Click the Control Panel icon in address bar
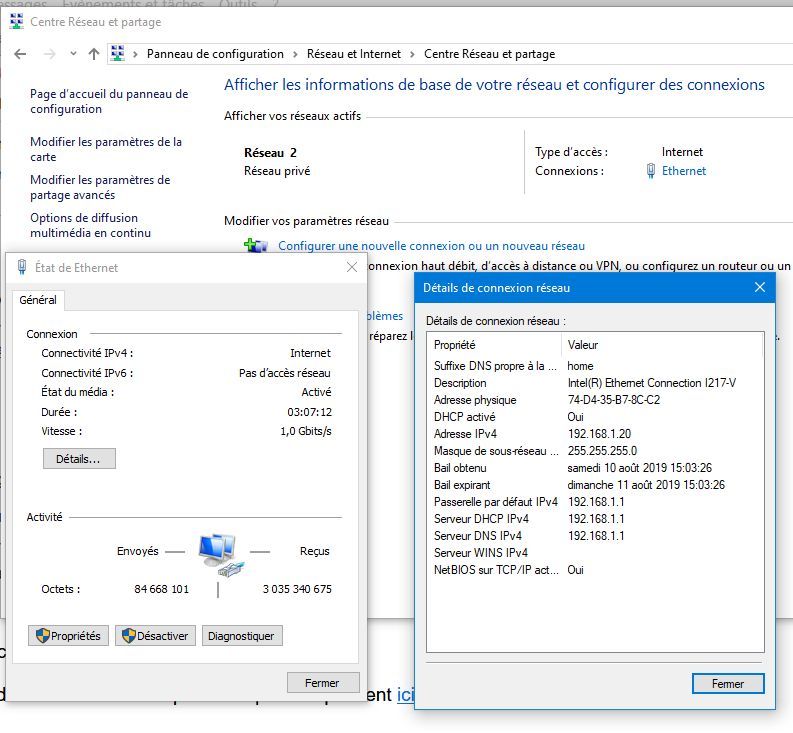 (118, 54)
